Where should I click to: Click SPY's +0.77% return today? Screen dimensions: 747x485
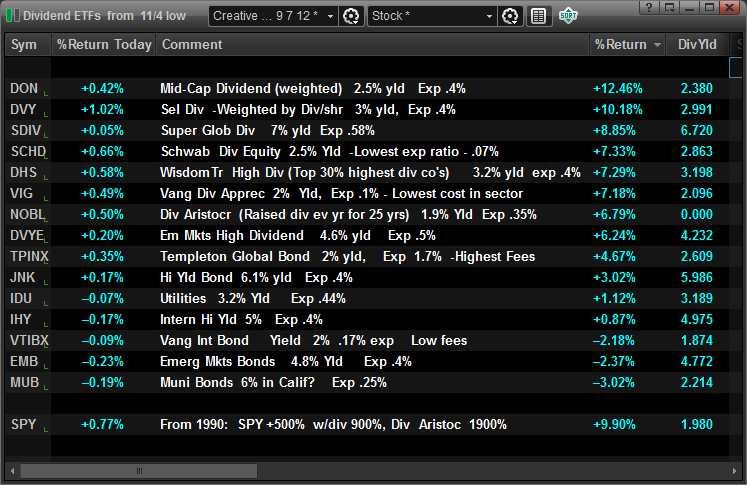102,424
